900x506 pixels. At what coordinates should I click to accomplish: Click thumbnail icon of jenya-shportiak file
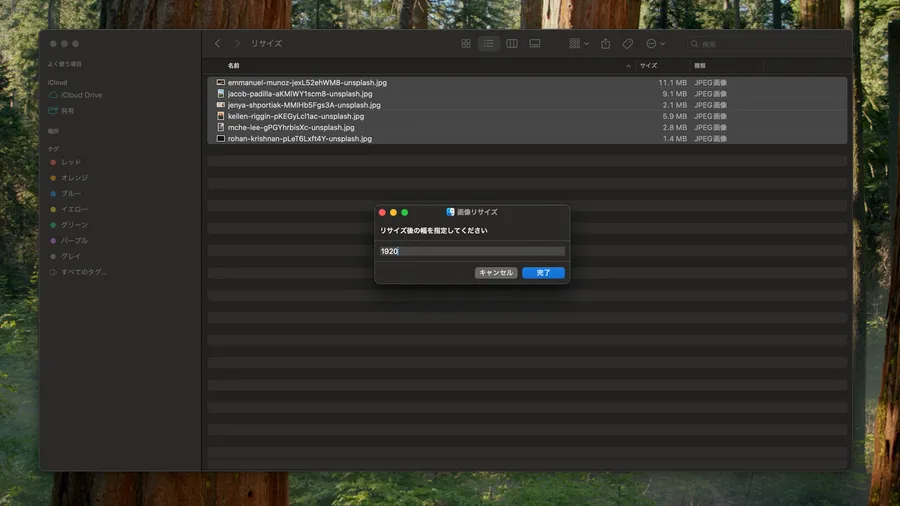pos(220,105)
